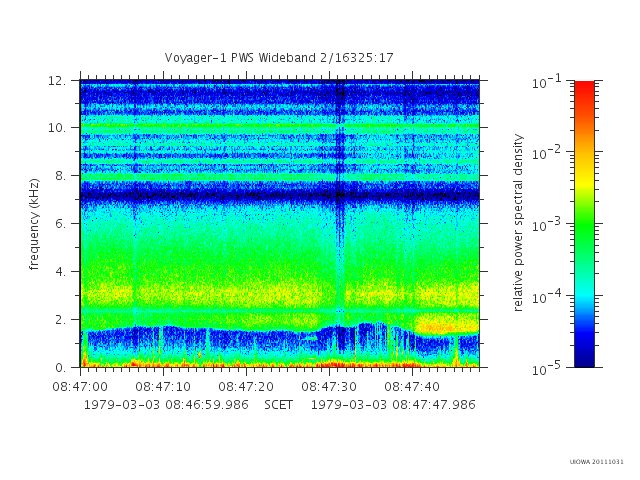Click the 10^-5 colorbar label

tap(546, 368)
